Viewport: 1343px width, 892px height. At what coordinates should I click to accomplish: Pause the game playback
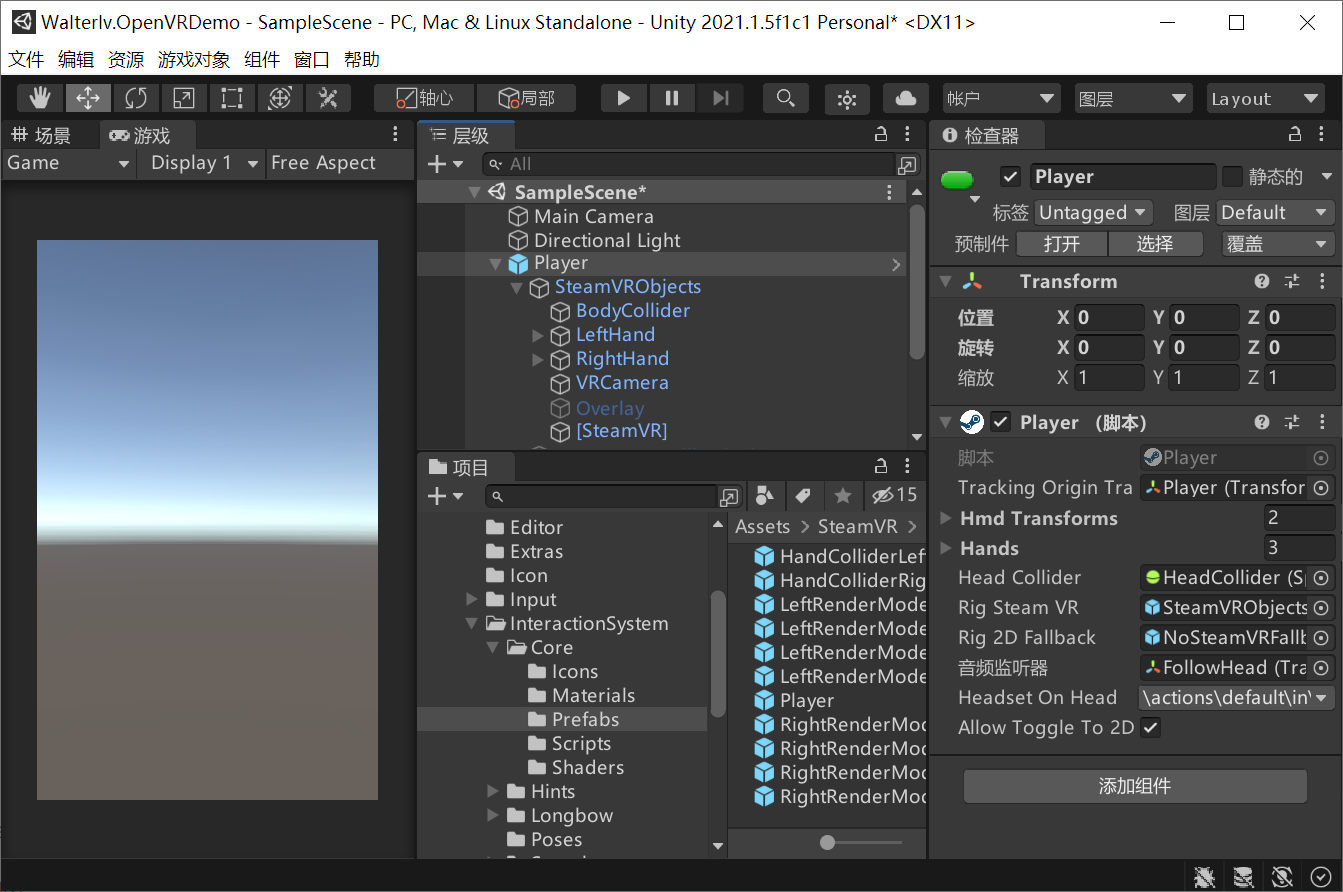pos(672,98)
